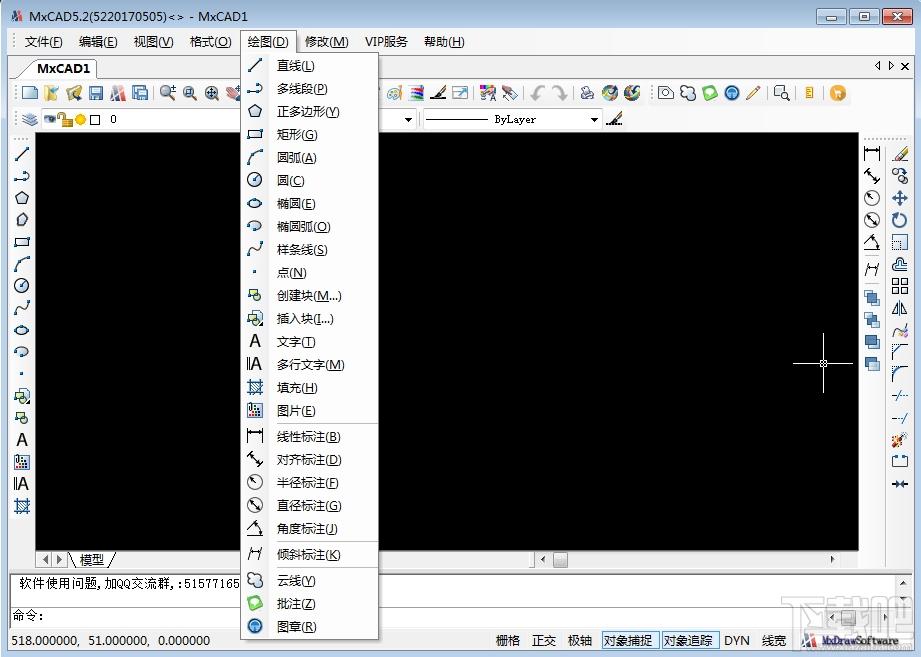Click Move tool in right toolbar

(899, 198)
